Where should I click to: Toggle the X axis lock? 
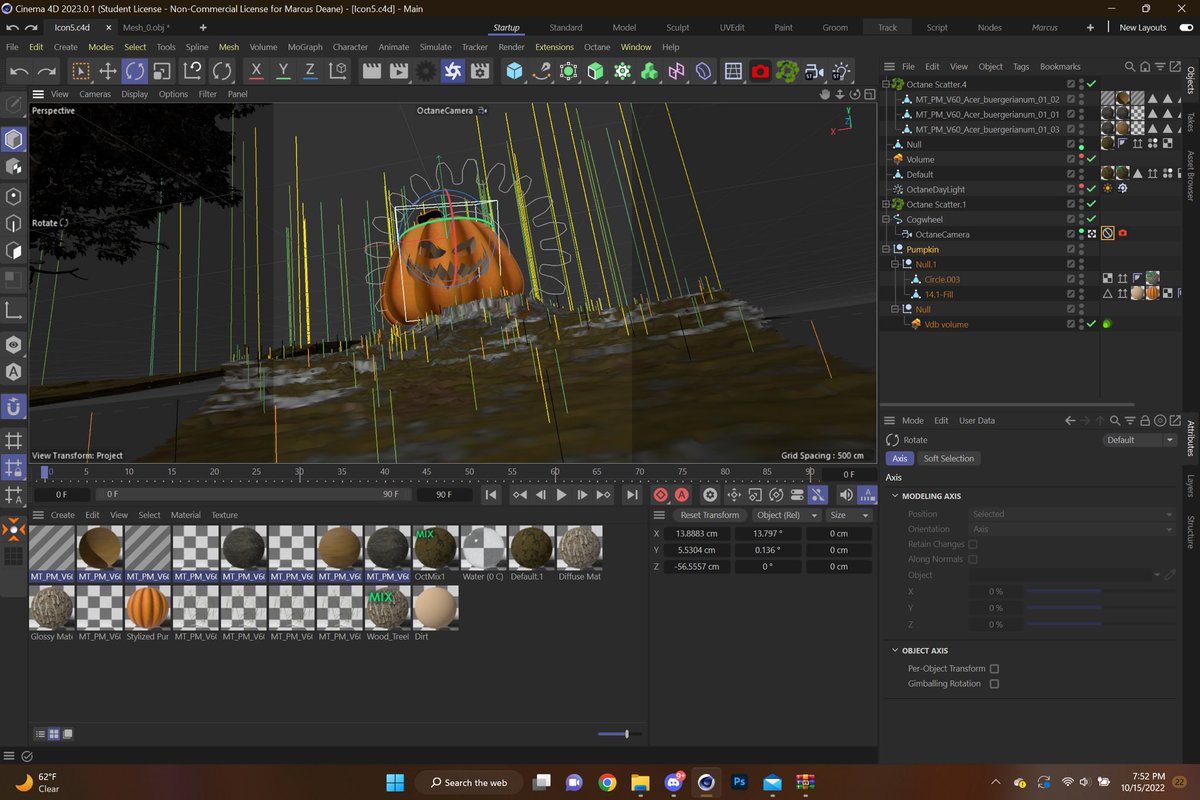(256, 71)
